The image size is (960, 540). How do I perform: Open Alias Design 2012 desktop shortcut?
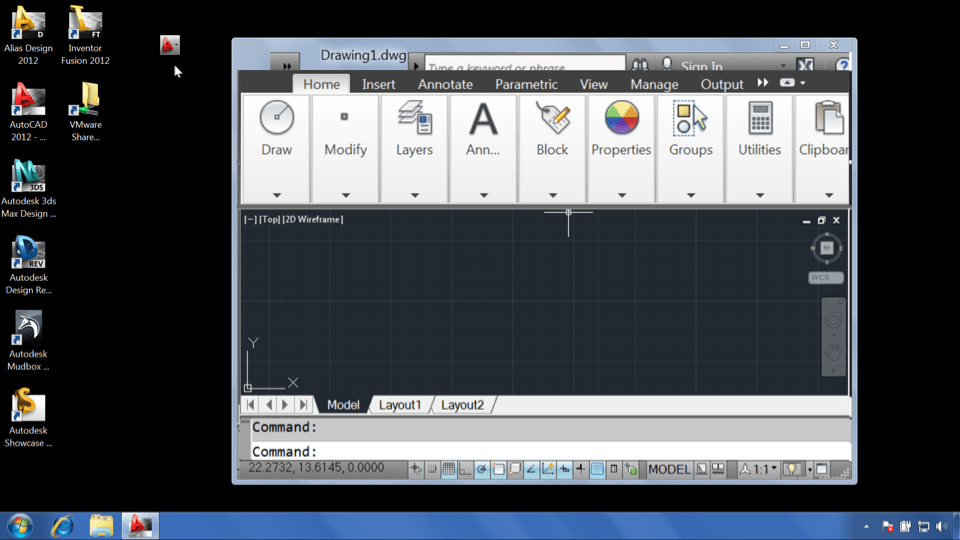[28, 36]
